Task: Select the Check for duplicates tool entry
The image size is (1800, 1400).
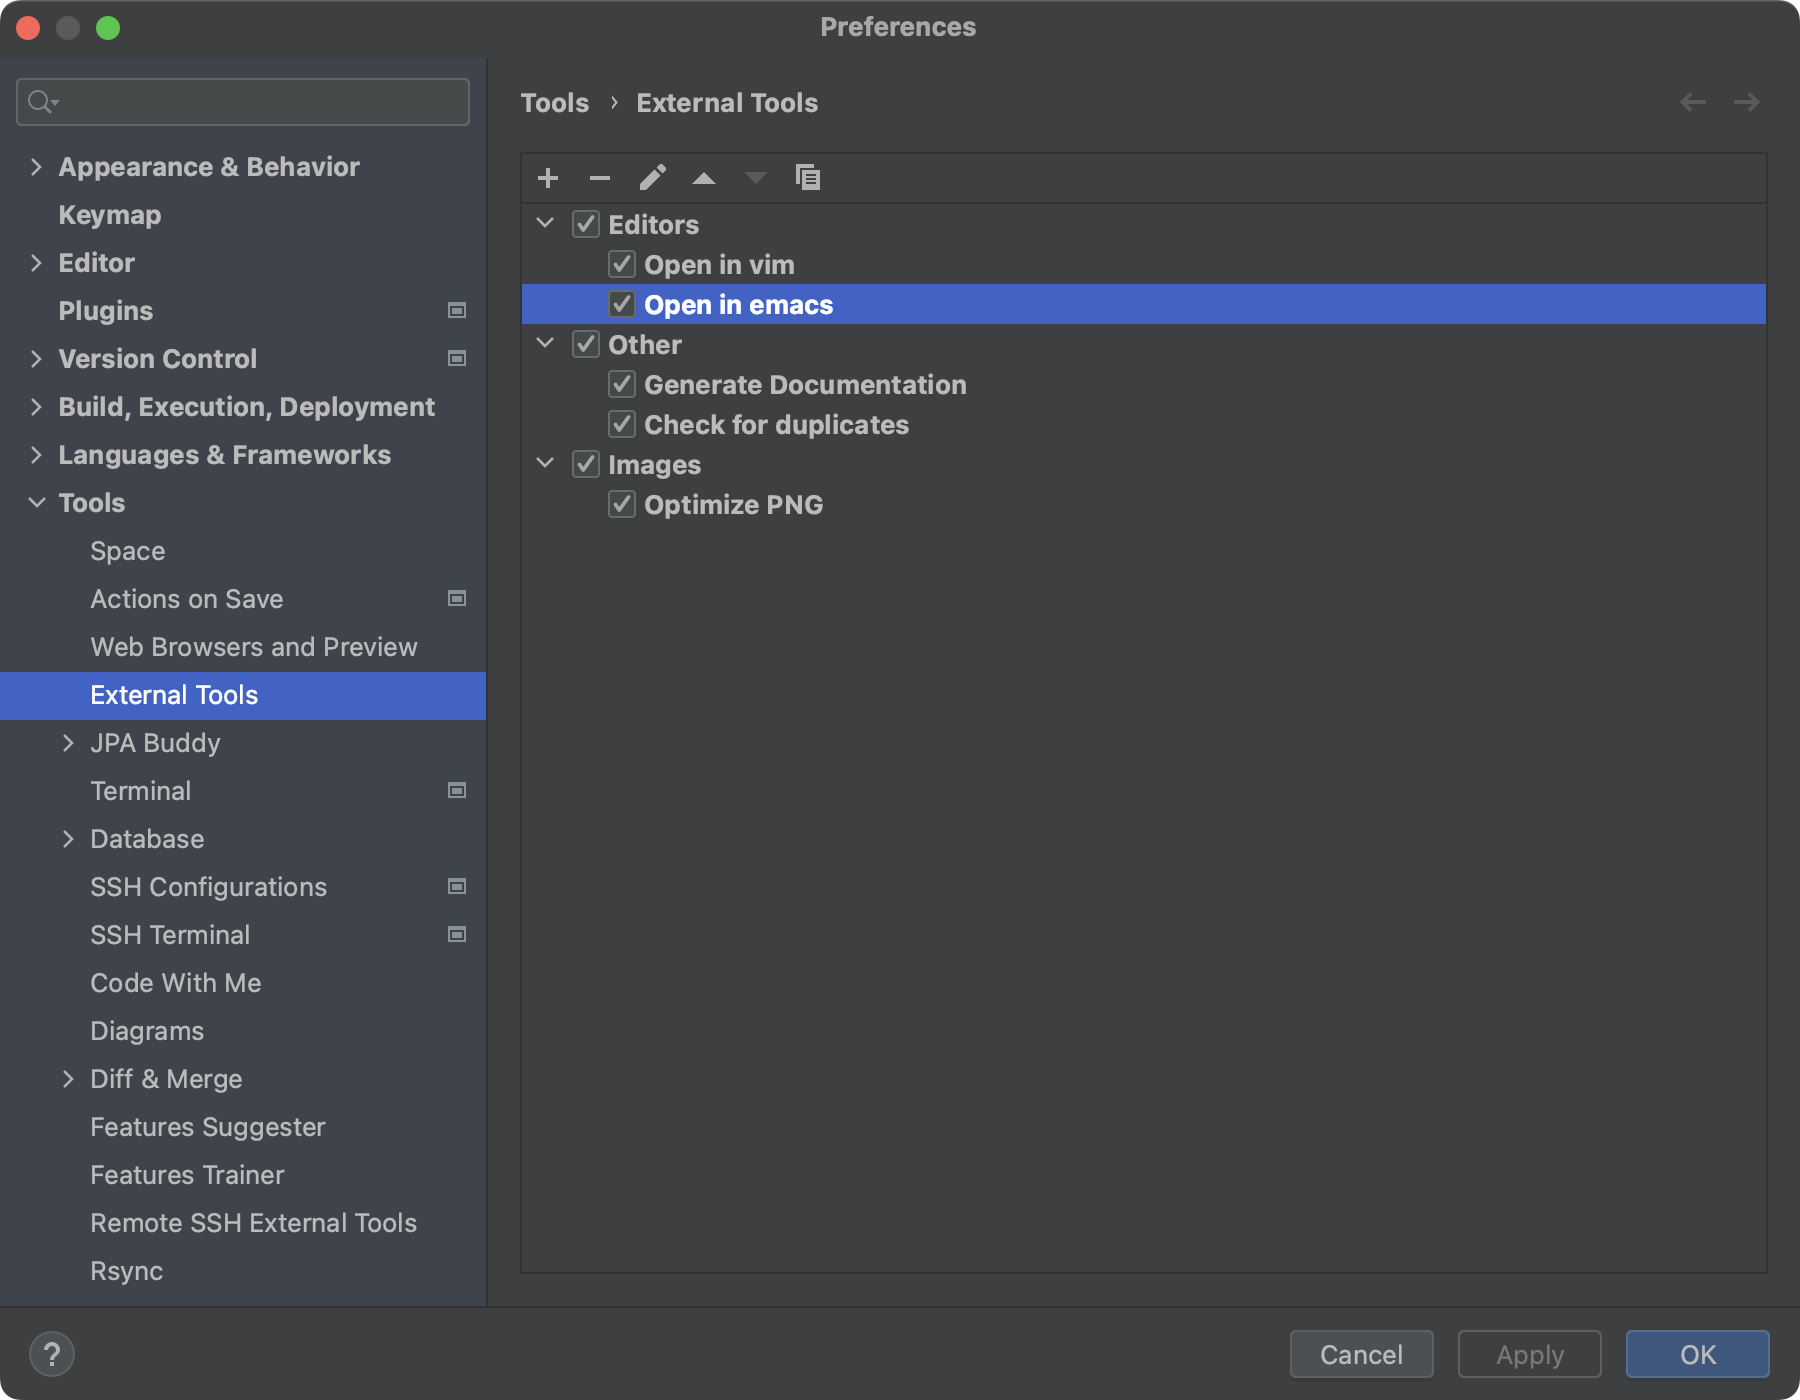Action: (x=776, y=424)
